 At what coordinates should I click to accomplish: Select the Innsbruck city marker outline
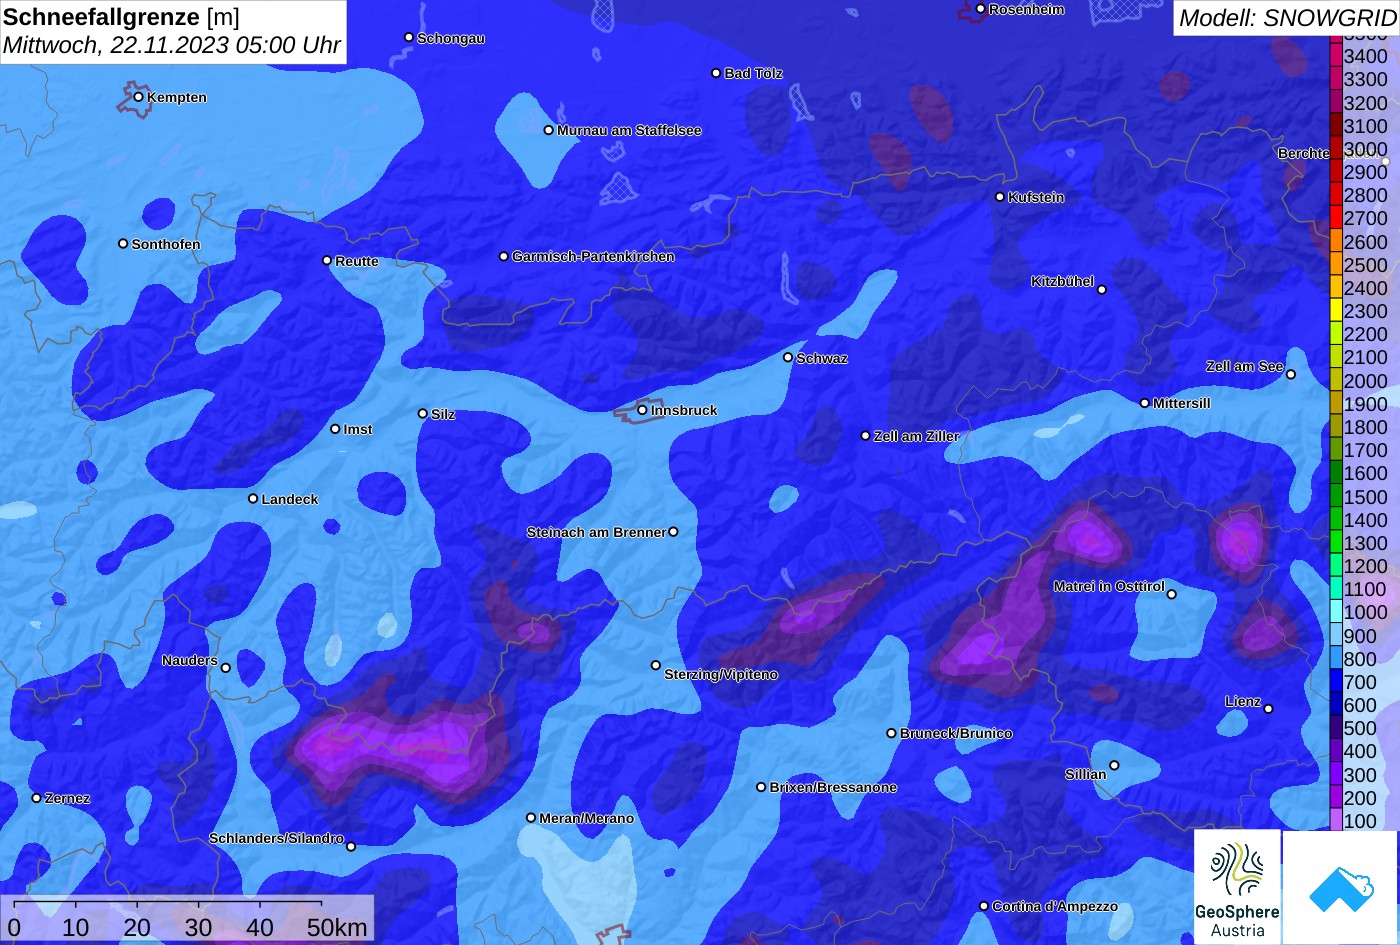(638, 411)
